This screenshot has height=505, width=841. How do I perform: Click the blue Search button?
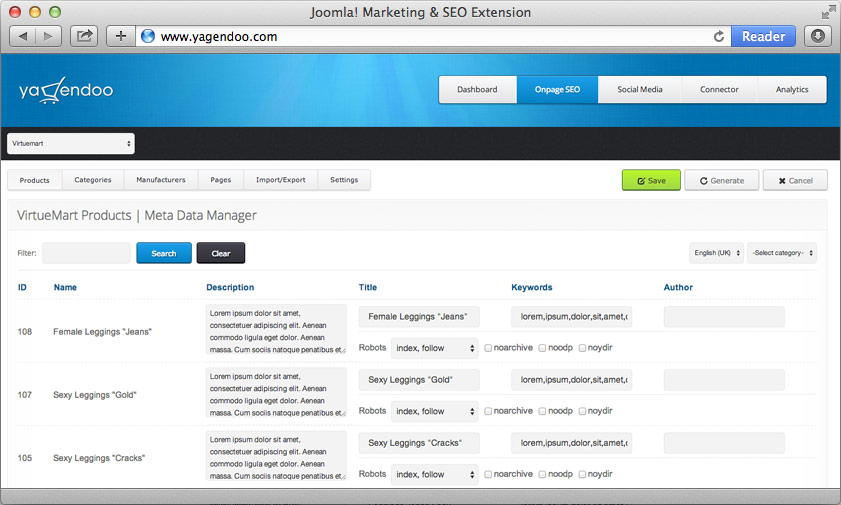click(x=164, y=253)
